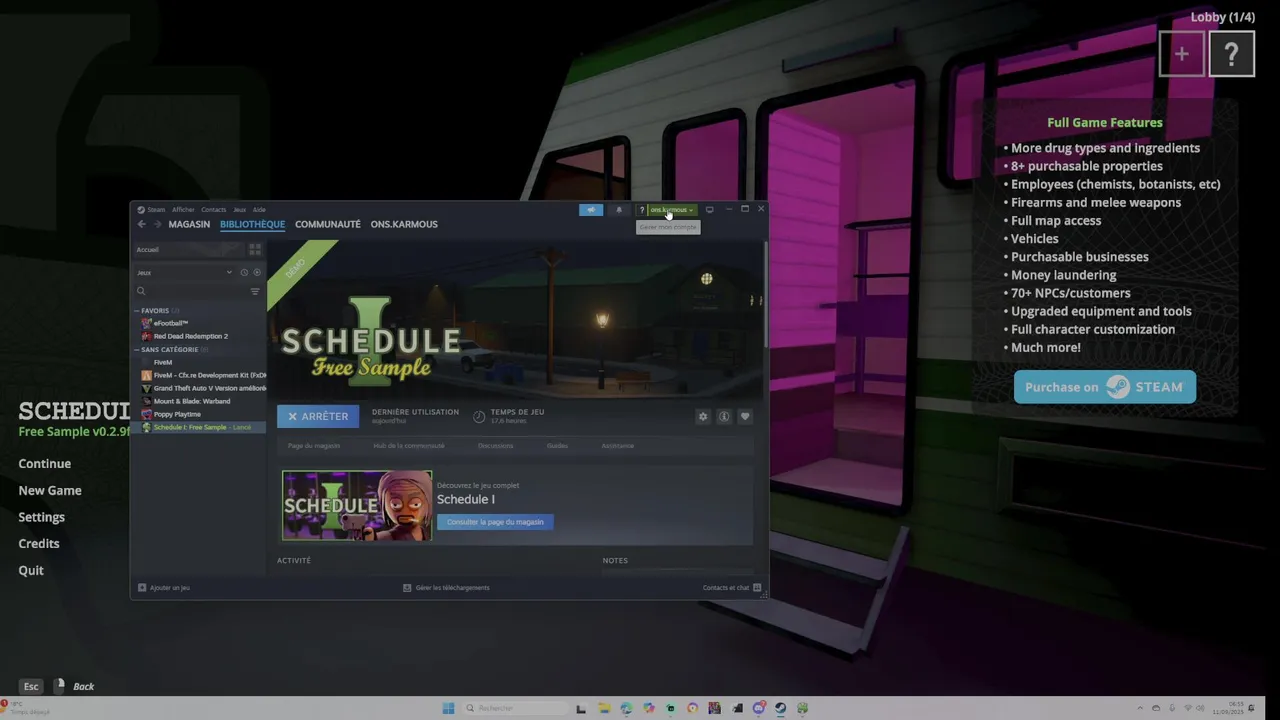Click the library search field
This screenshot has width=1280, height=720.
coord(190,291)
